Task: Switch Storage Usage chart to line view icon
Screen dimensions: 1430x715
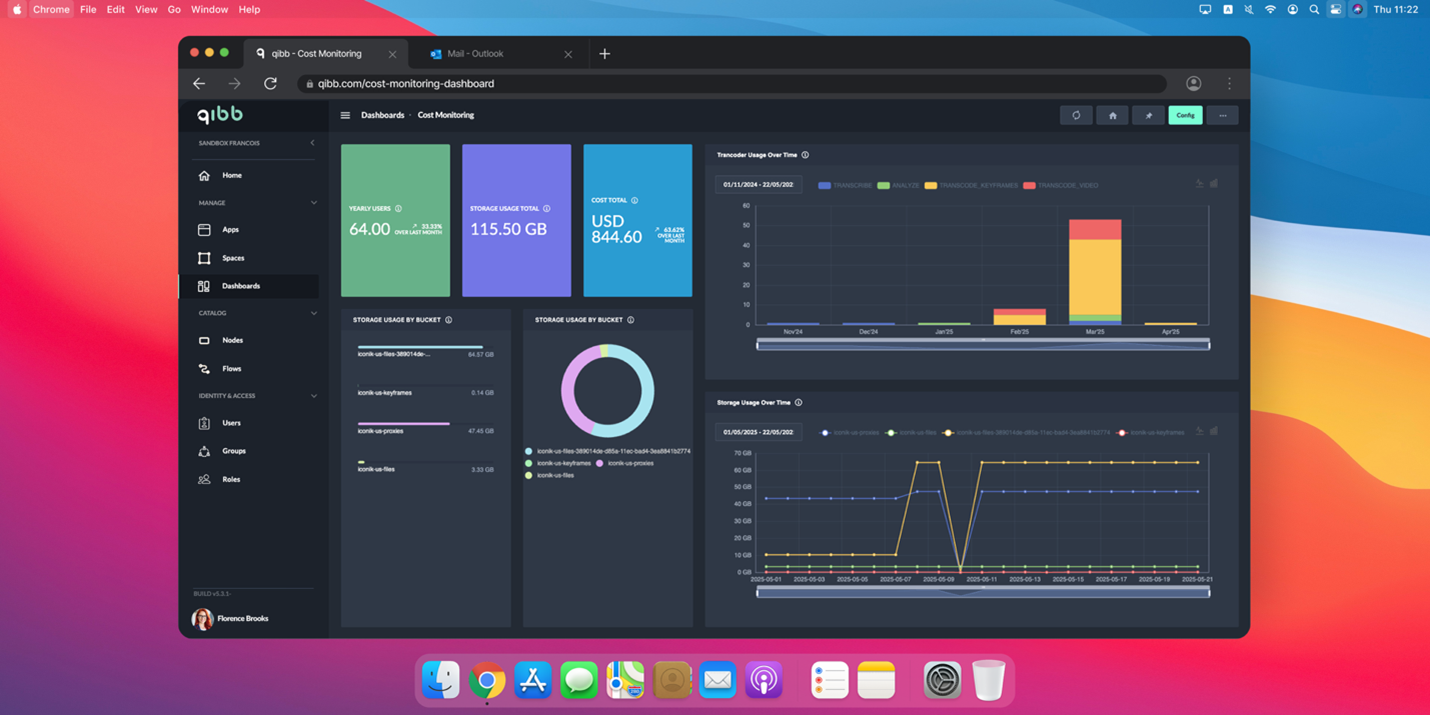Action: pyautogui.click(x=1199, y=432)
